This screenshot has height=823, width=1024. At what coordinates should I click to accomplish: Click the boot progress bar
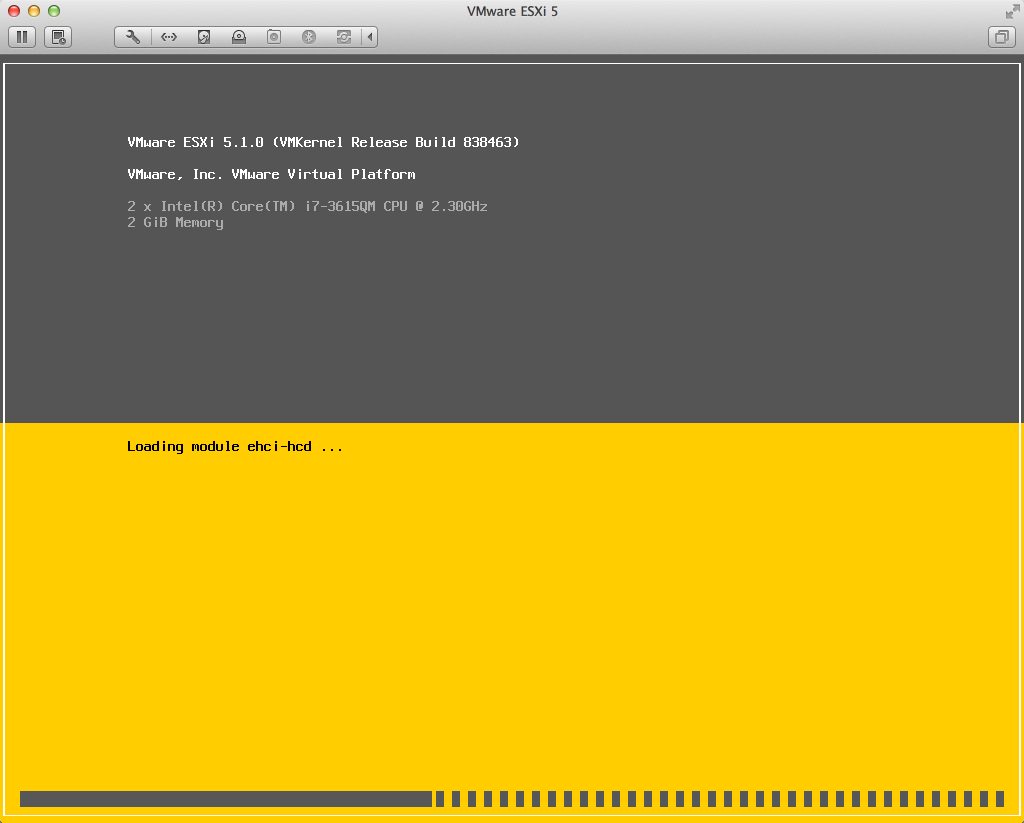(512, 799)
